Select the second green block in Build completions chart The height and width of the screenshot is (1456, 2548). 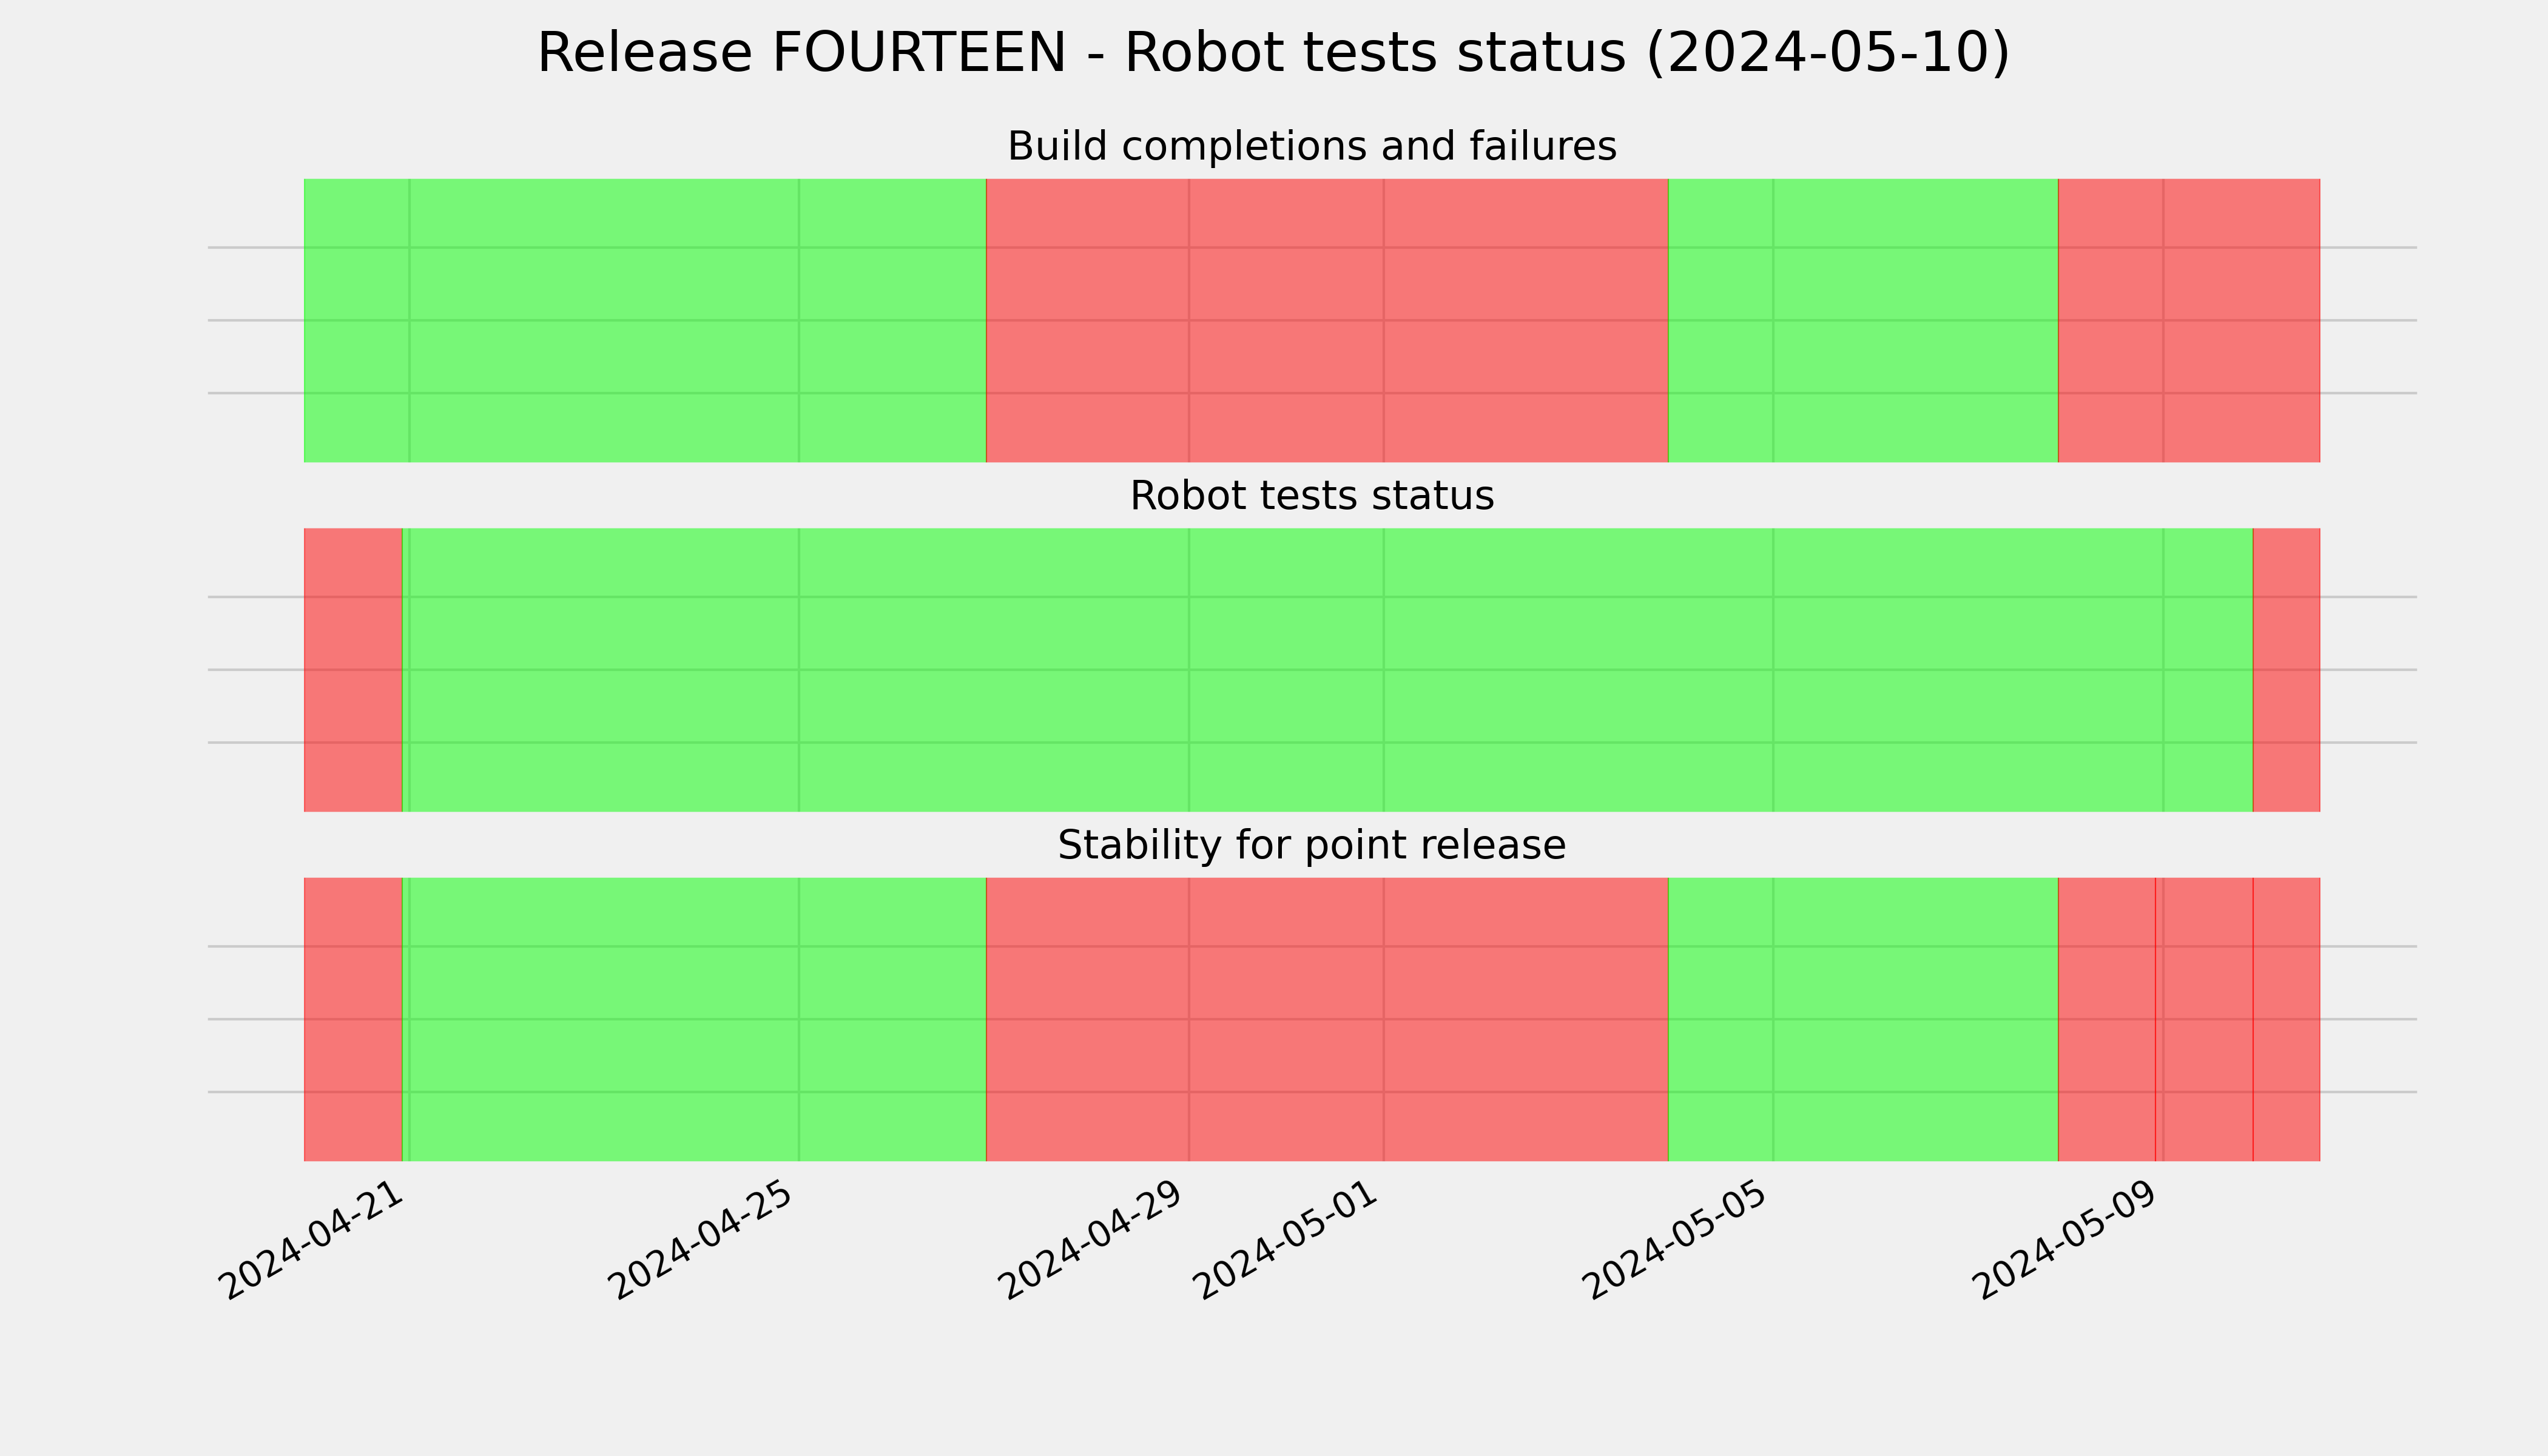(x=1863, y=321)
